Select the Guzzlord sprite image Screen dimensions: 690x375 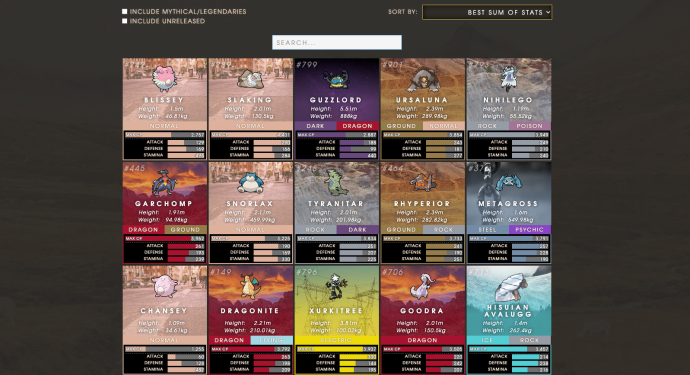pyautogui.click(x=336, y=80)
